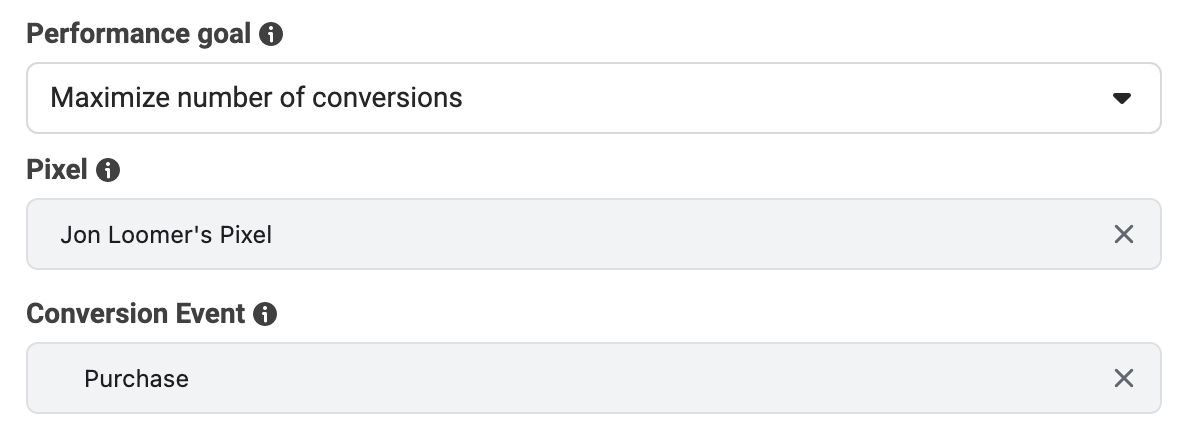This screenshot has height=434, width=1180.
Task: Click the Performance goal heading label
Action: click(138, 35)
